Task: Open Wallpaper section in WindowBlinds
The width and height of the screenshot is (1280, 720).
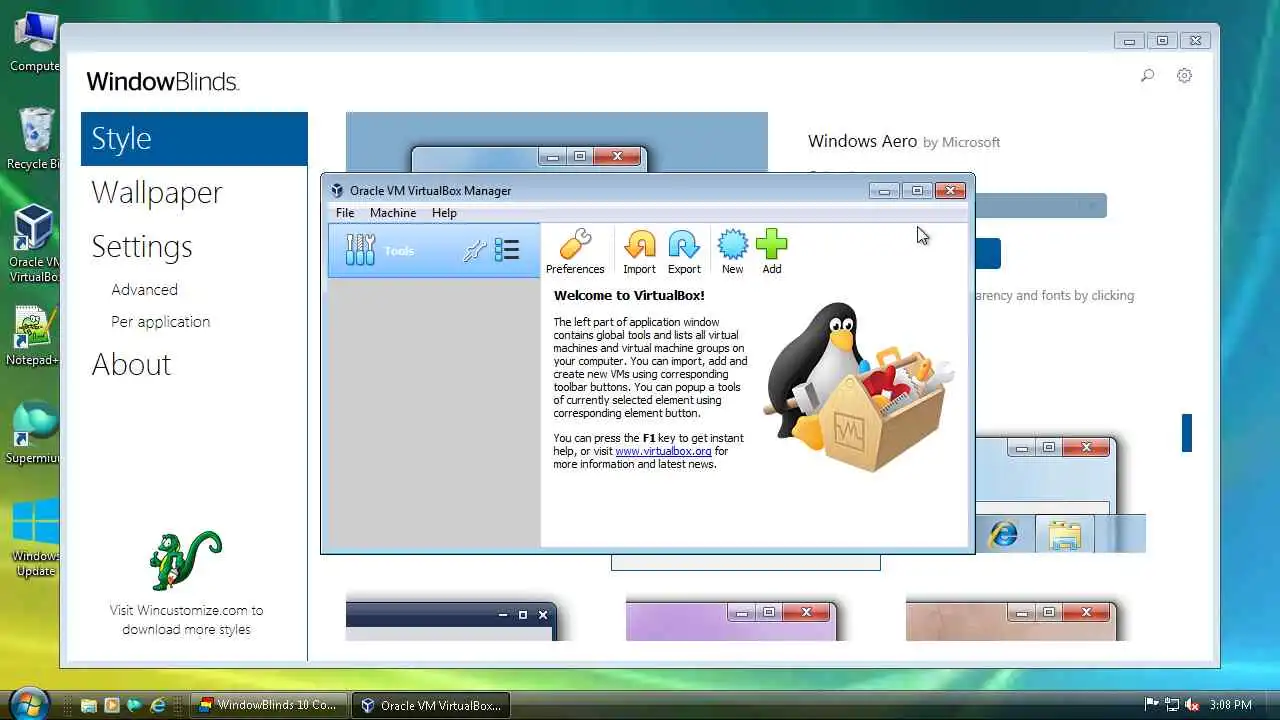Action: [x=157, y=193]
